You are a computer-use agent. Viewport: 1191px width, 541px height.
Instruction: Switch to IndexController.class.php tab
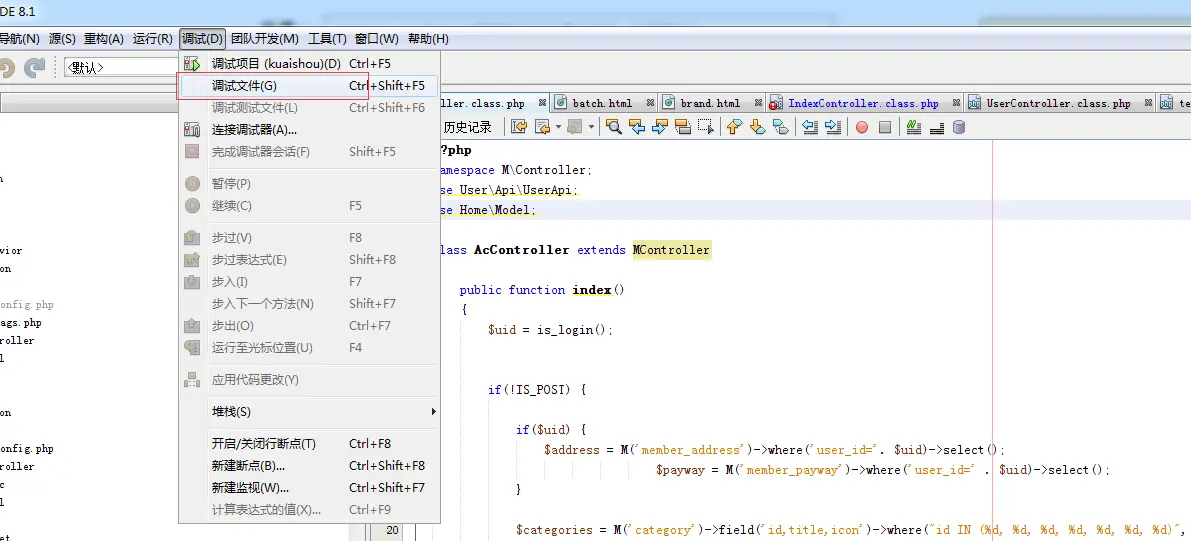pos(862,103)
